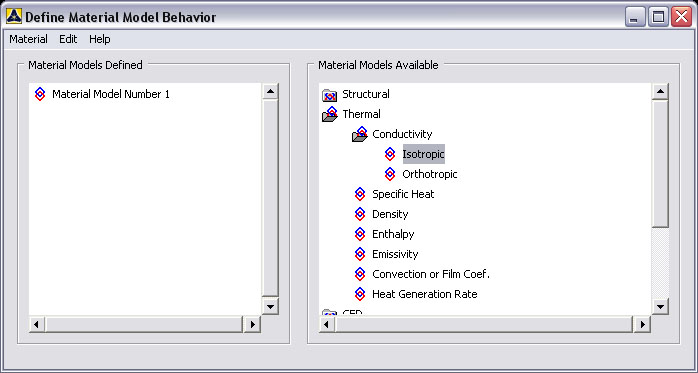This screenshot has width=698, height=373.
Task: Click the ANSYS logo in title bar
Action: (x=13, y=16)
